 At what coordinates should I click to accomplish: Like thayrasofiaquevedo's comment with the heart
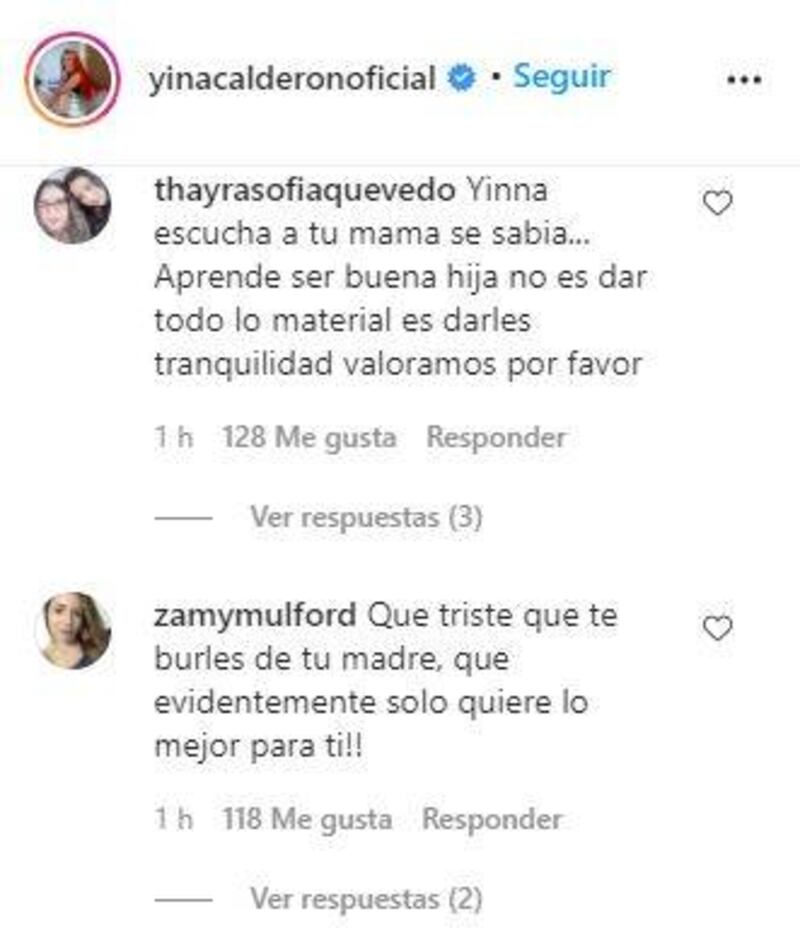[717, 203]
